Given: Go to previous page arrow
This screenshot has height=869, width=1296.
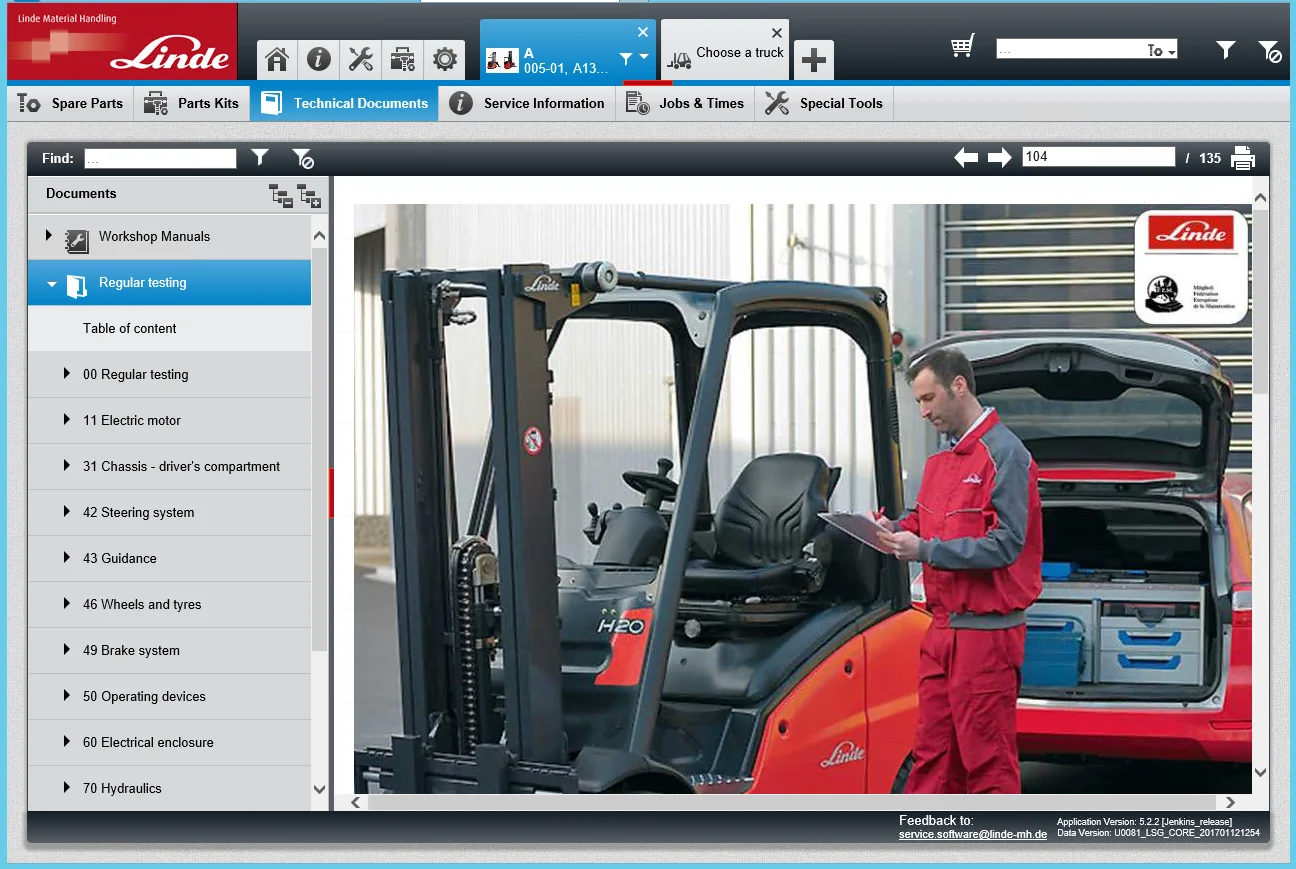Looking at the screenshot, I should 966,158.
